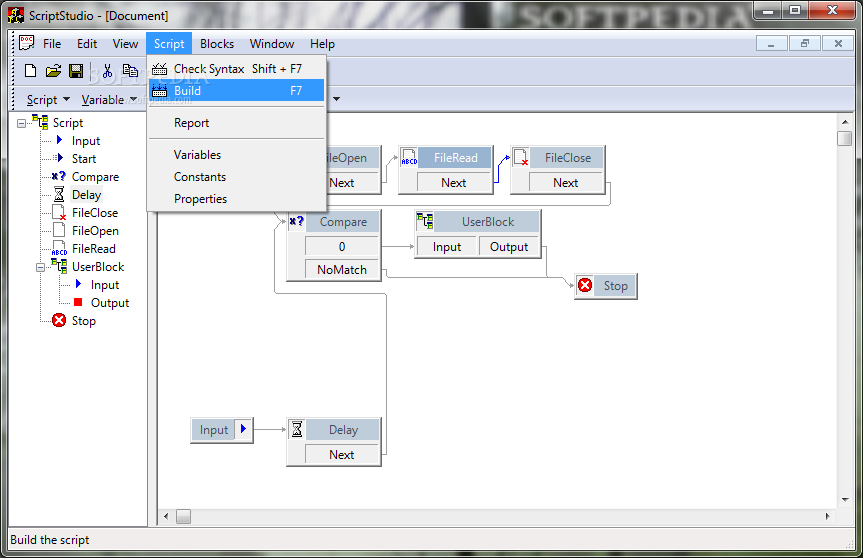Click the Delay hourglass icon in tree
Image resolution: width=863 pixels, height=558 pixels.
(59, 194)
